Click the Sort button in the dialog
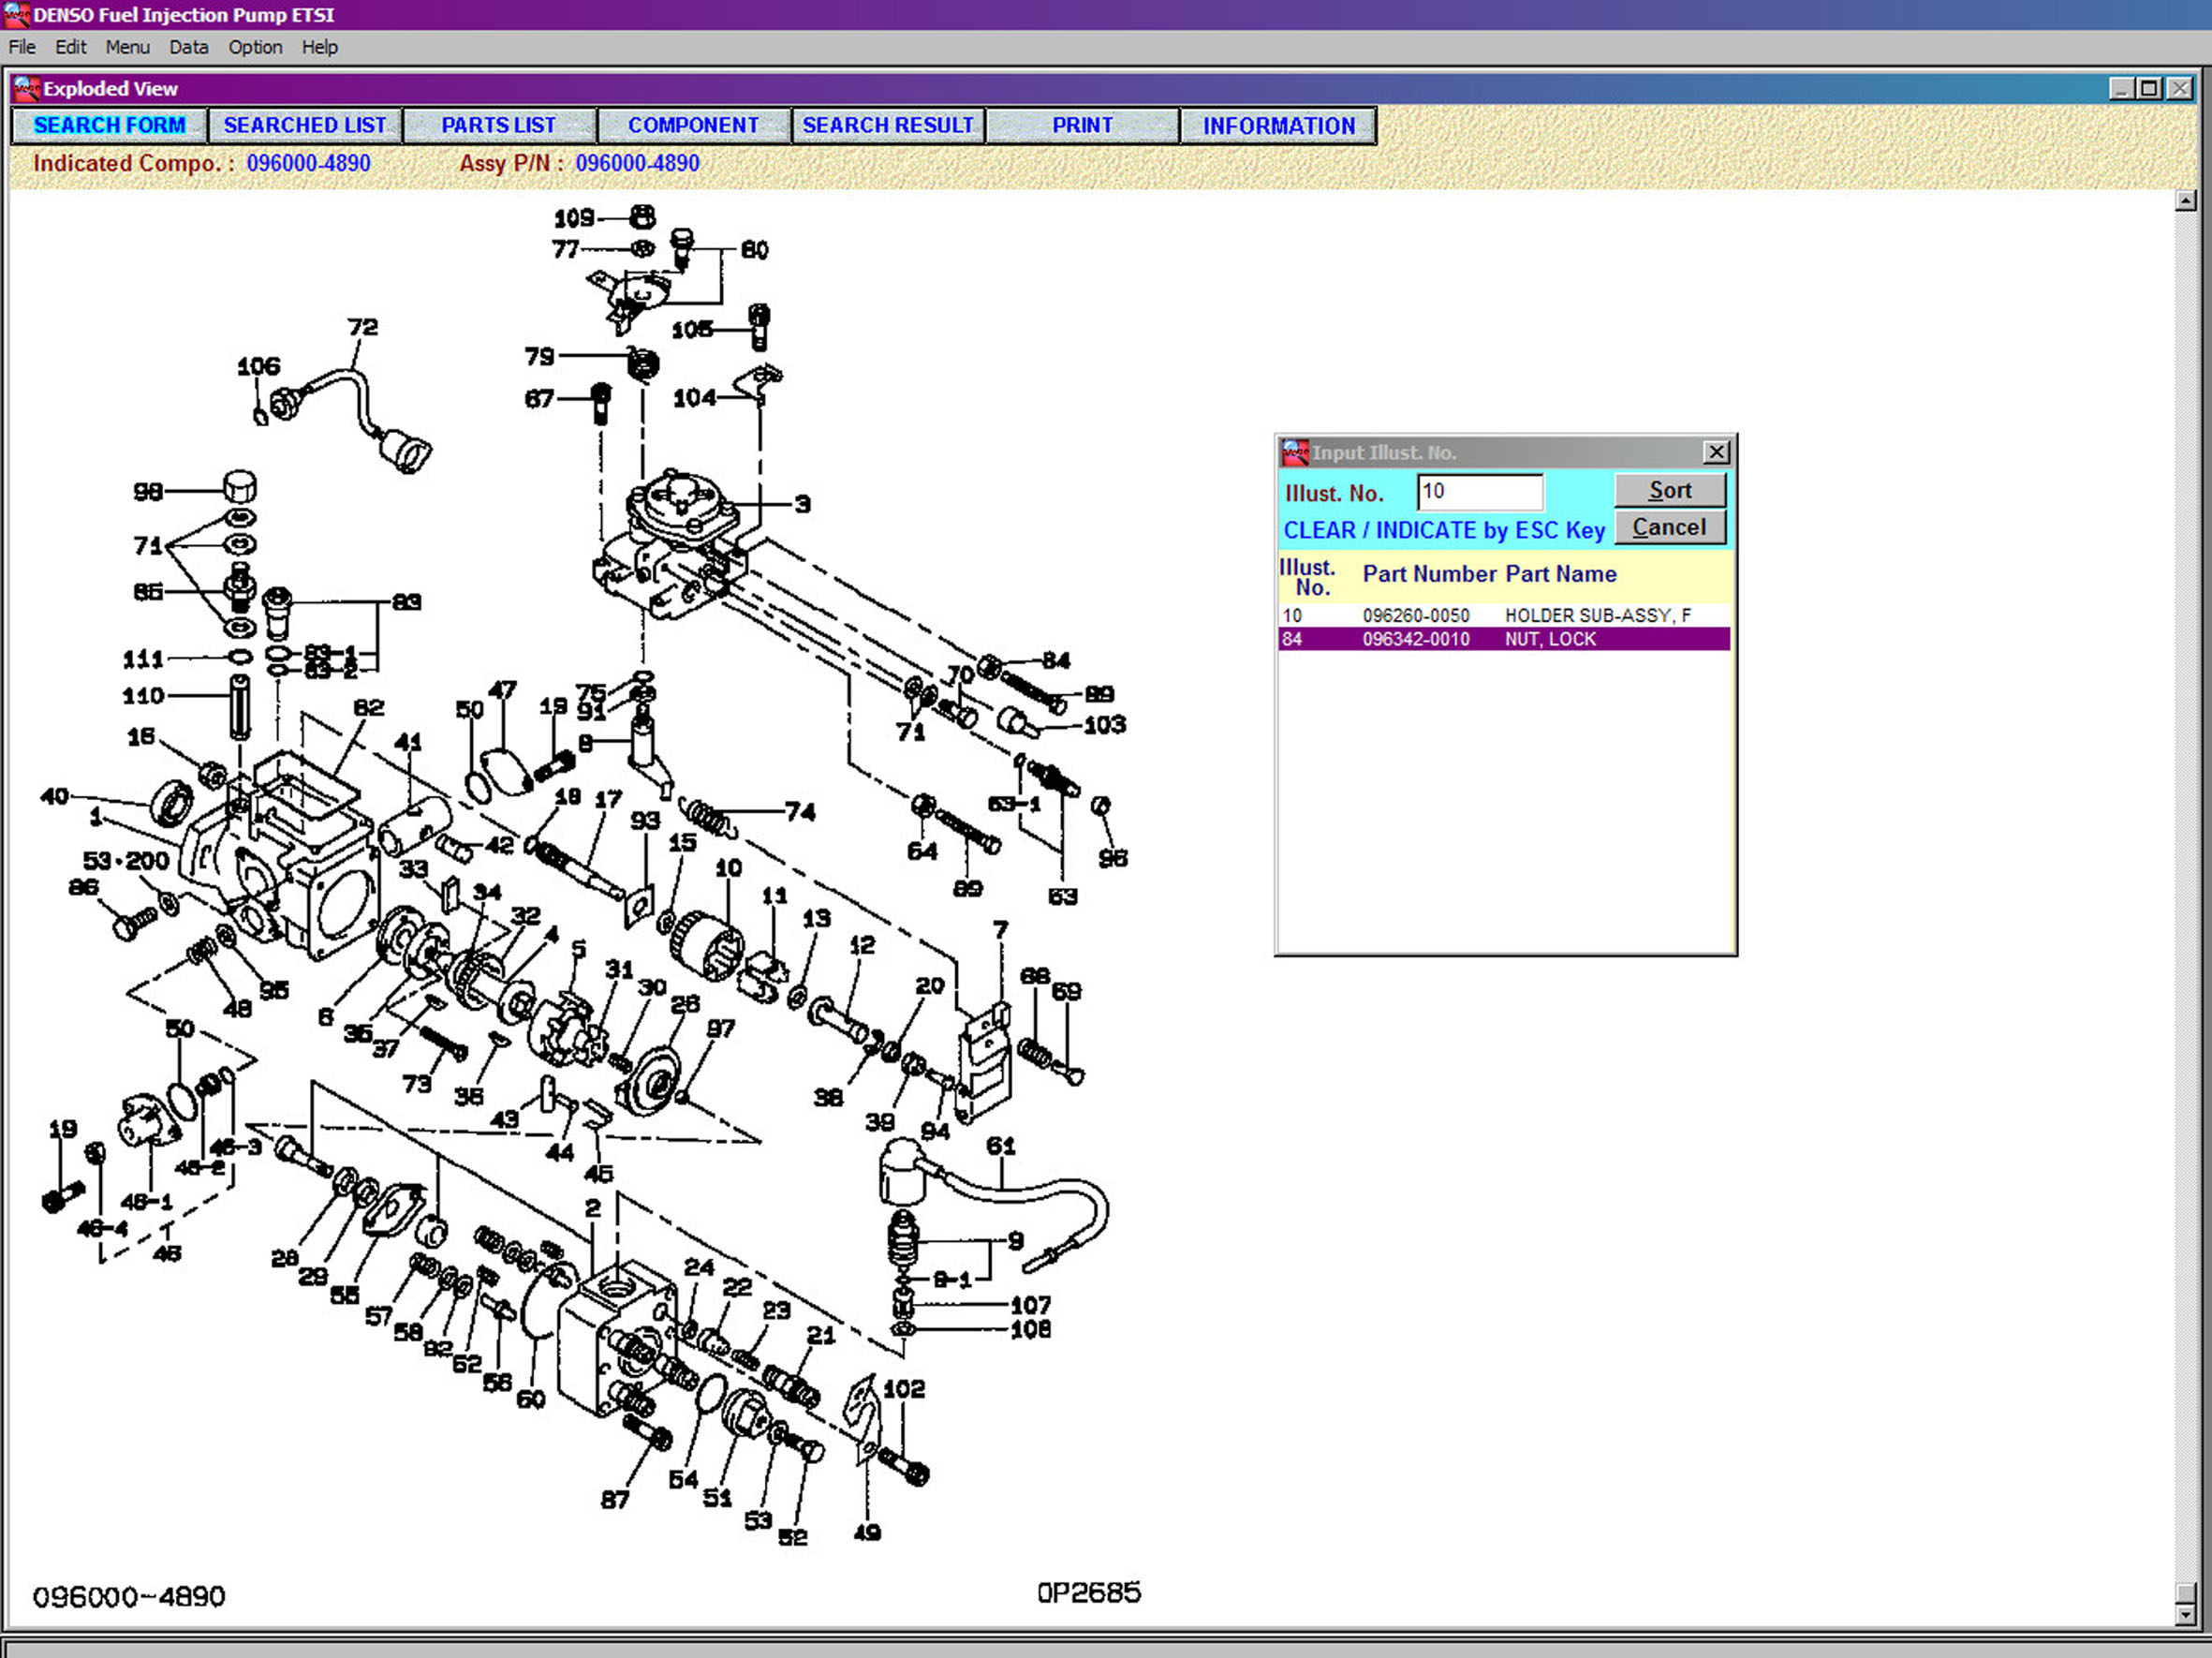2212x1658 pixels. pyautogui.click(x=1669, y=490)
